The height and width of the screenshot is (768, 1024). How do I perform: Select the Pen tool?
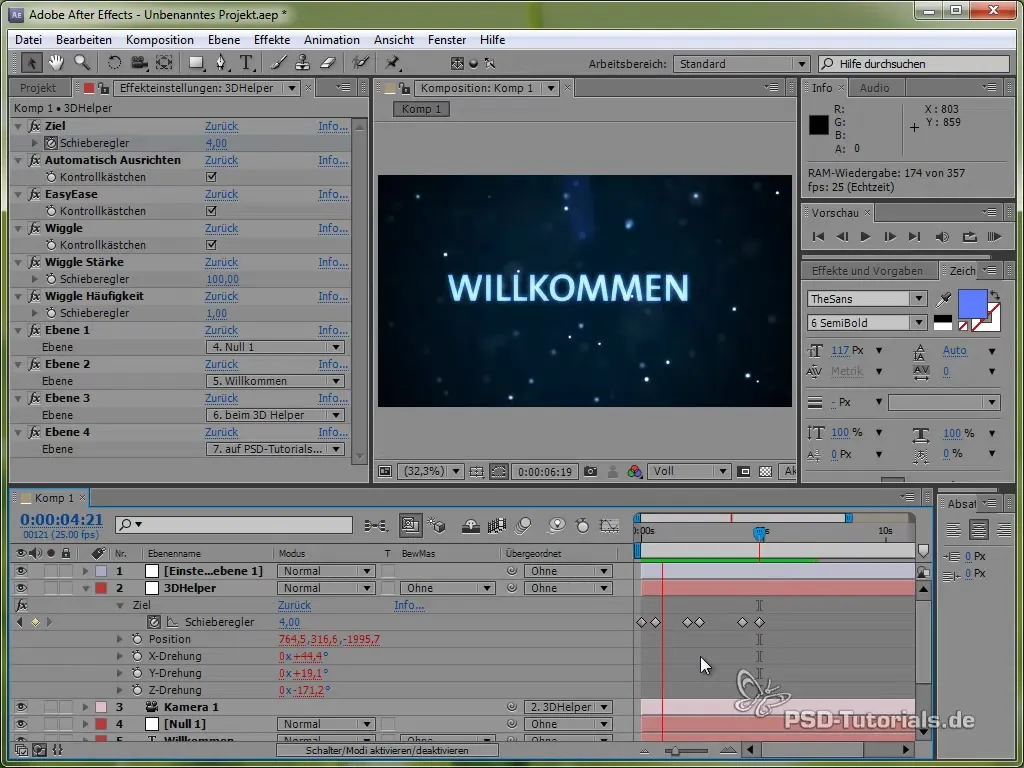221,63
